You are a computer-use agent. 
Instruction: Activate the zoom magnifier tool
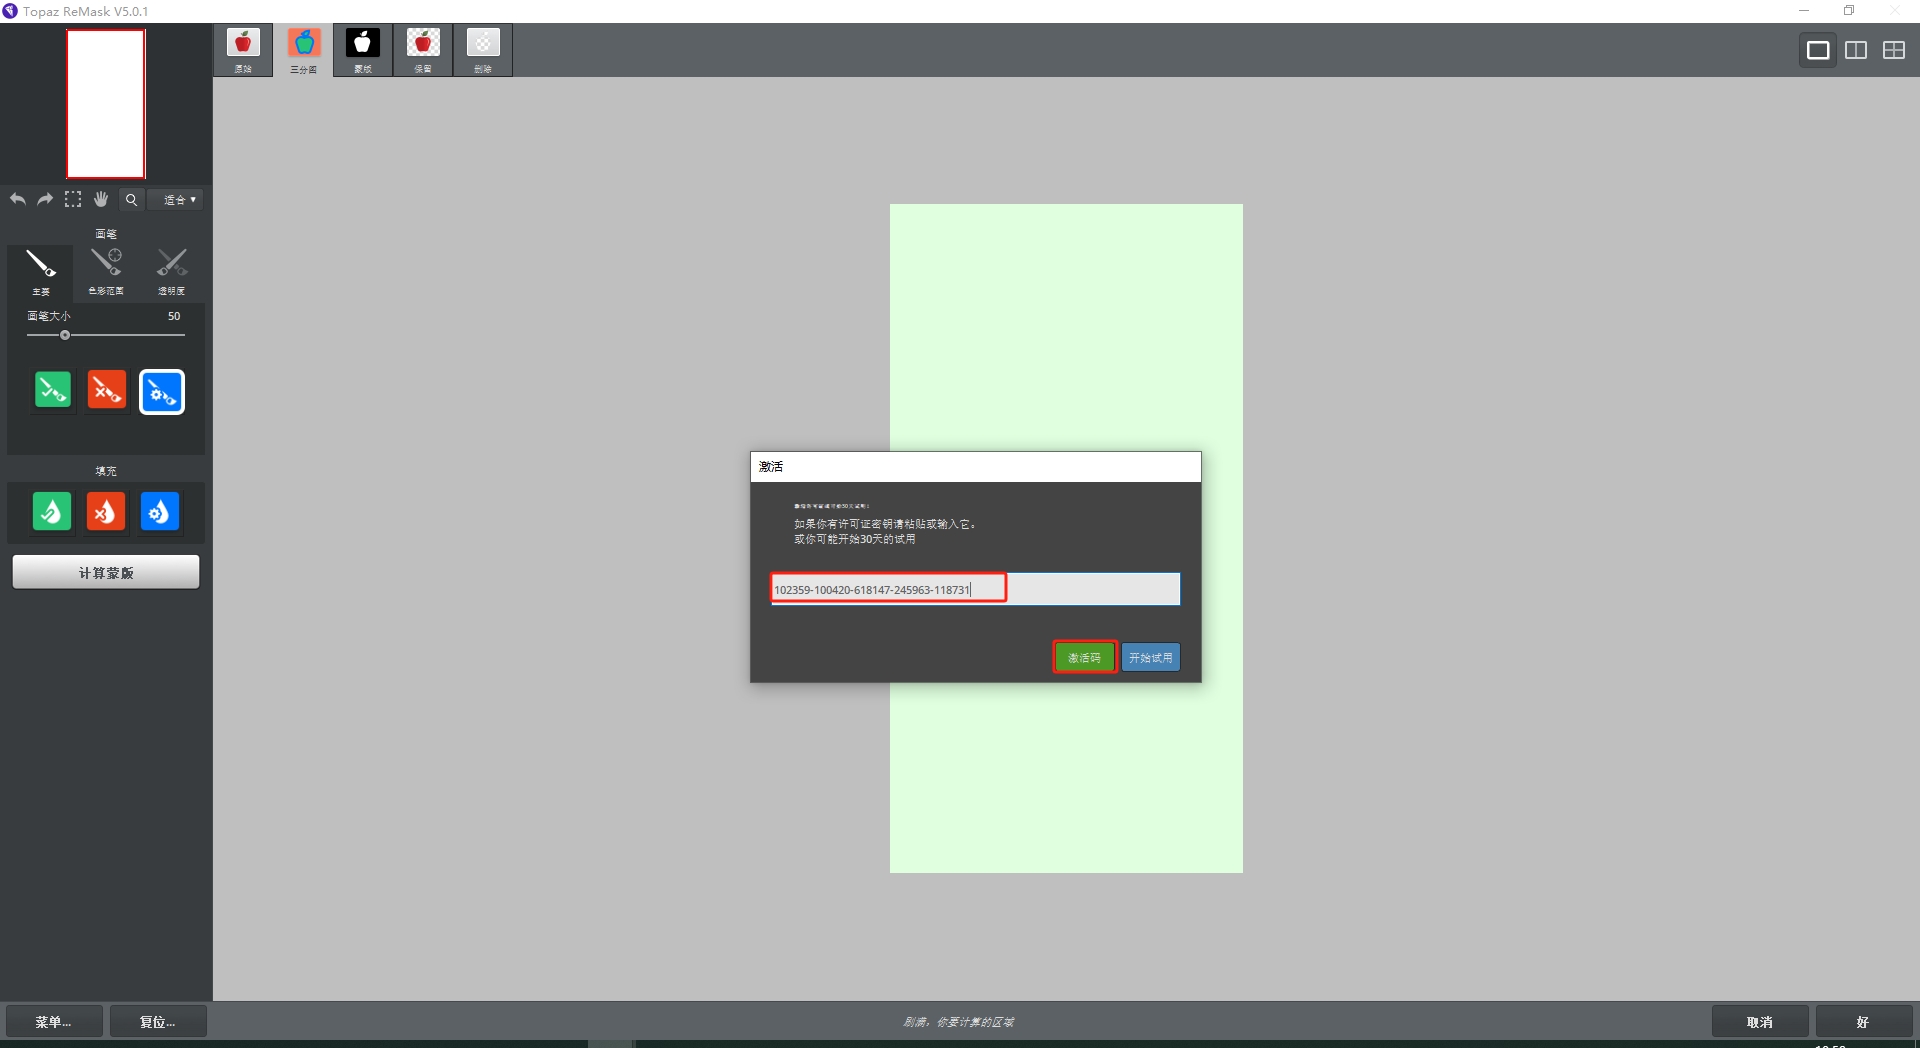[131, 199]
